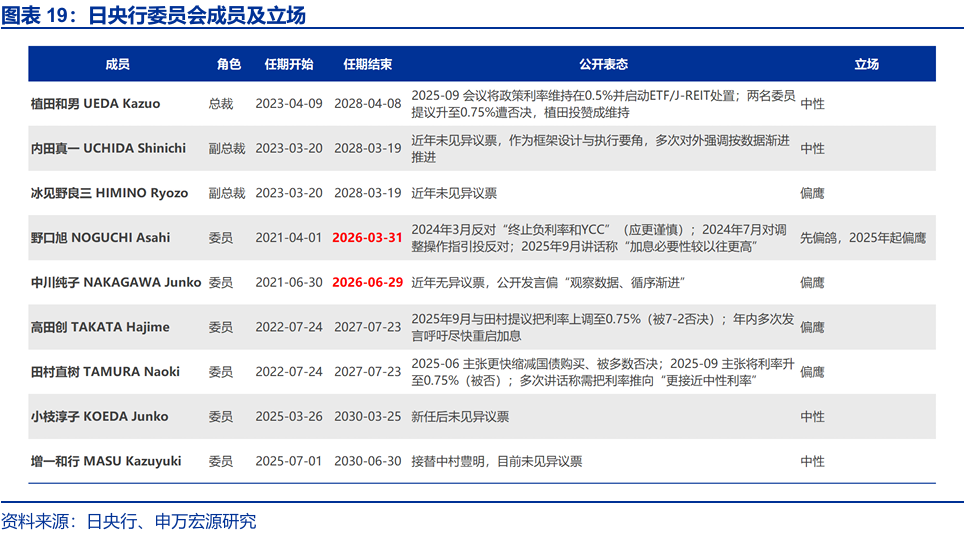This screenshot has height=535, width=964.
Task: Click the 公开表态 column header
Action: pos(603,64)
